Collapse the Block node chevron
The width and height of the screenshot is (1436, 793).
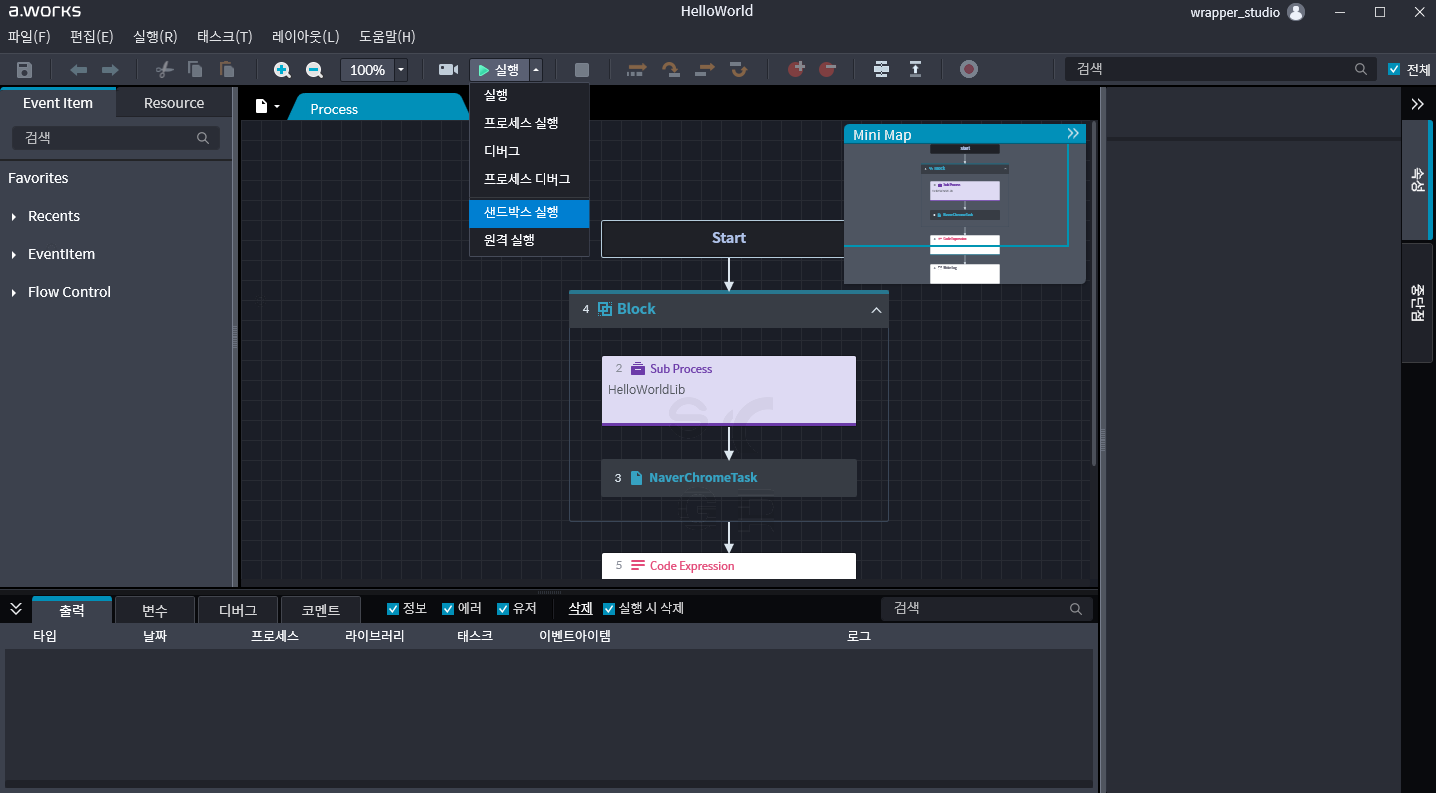click(x=876, y=310)
